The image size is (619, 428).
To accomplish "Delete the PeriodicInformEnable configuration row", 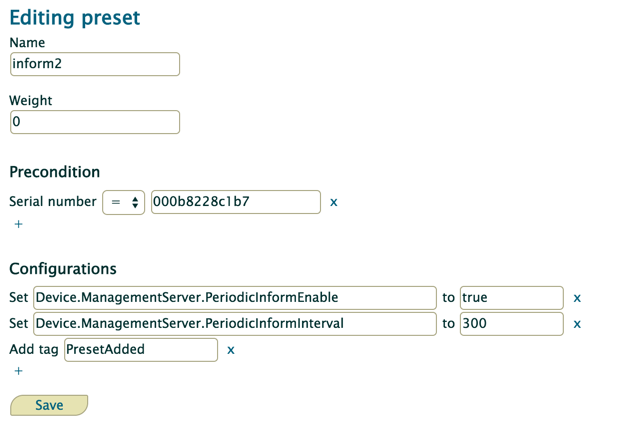I will coord(577,298).
